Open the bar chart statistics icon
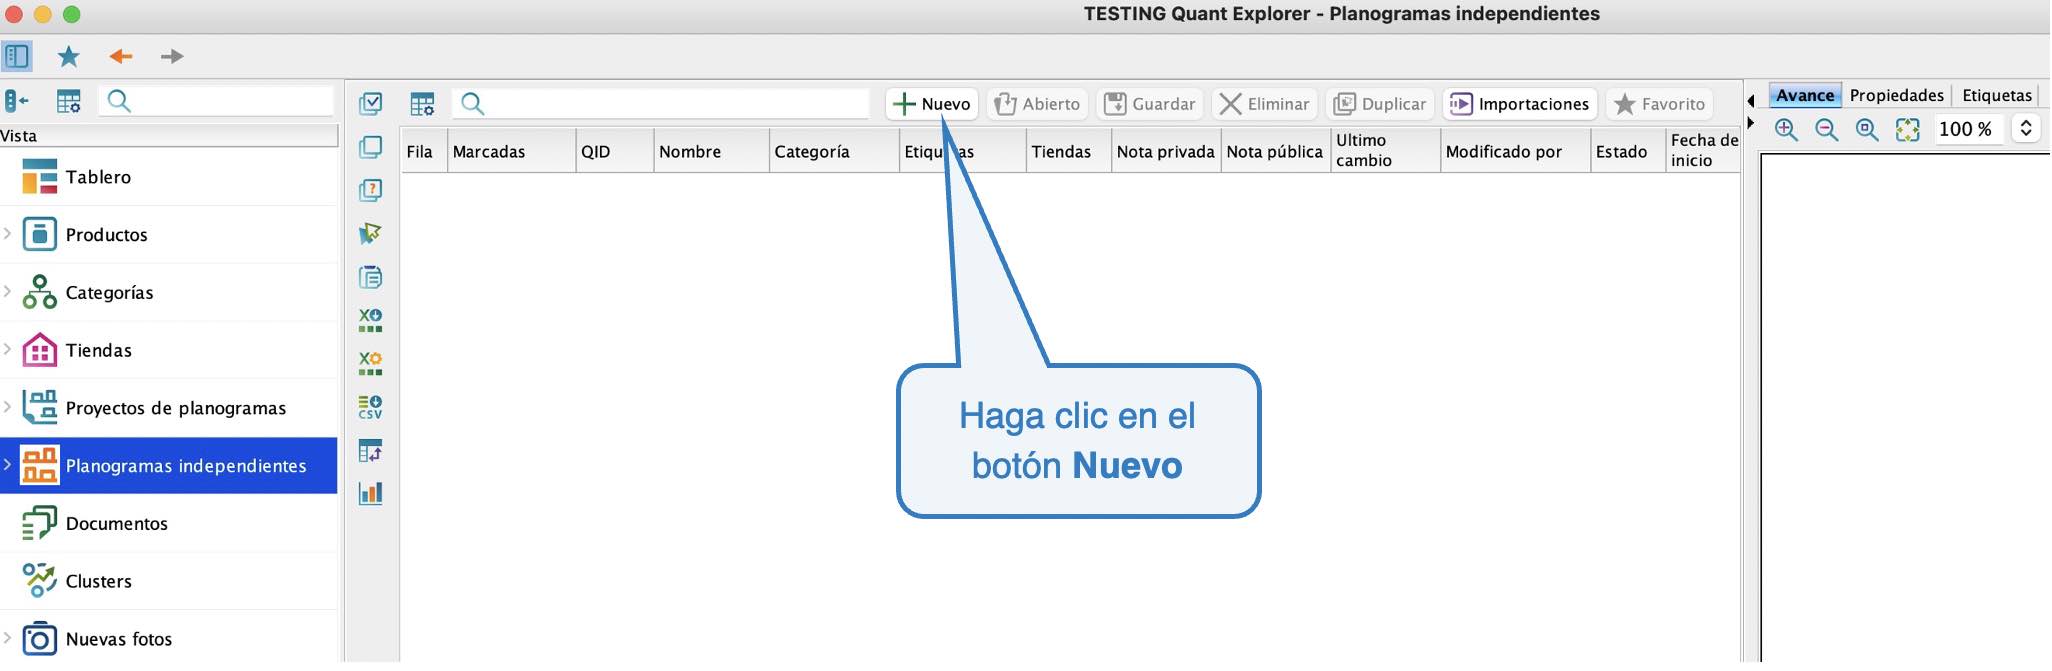 click(x=370, y=493)
